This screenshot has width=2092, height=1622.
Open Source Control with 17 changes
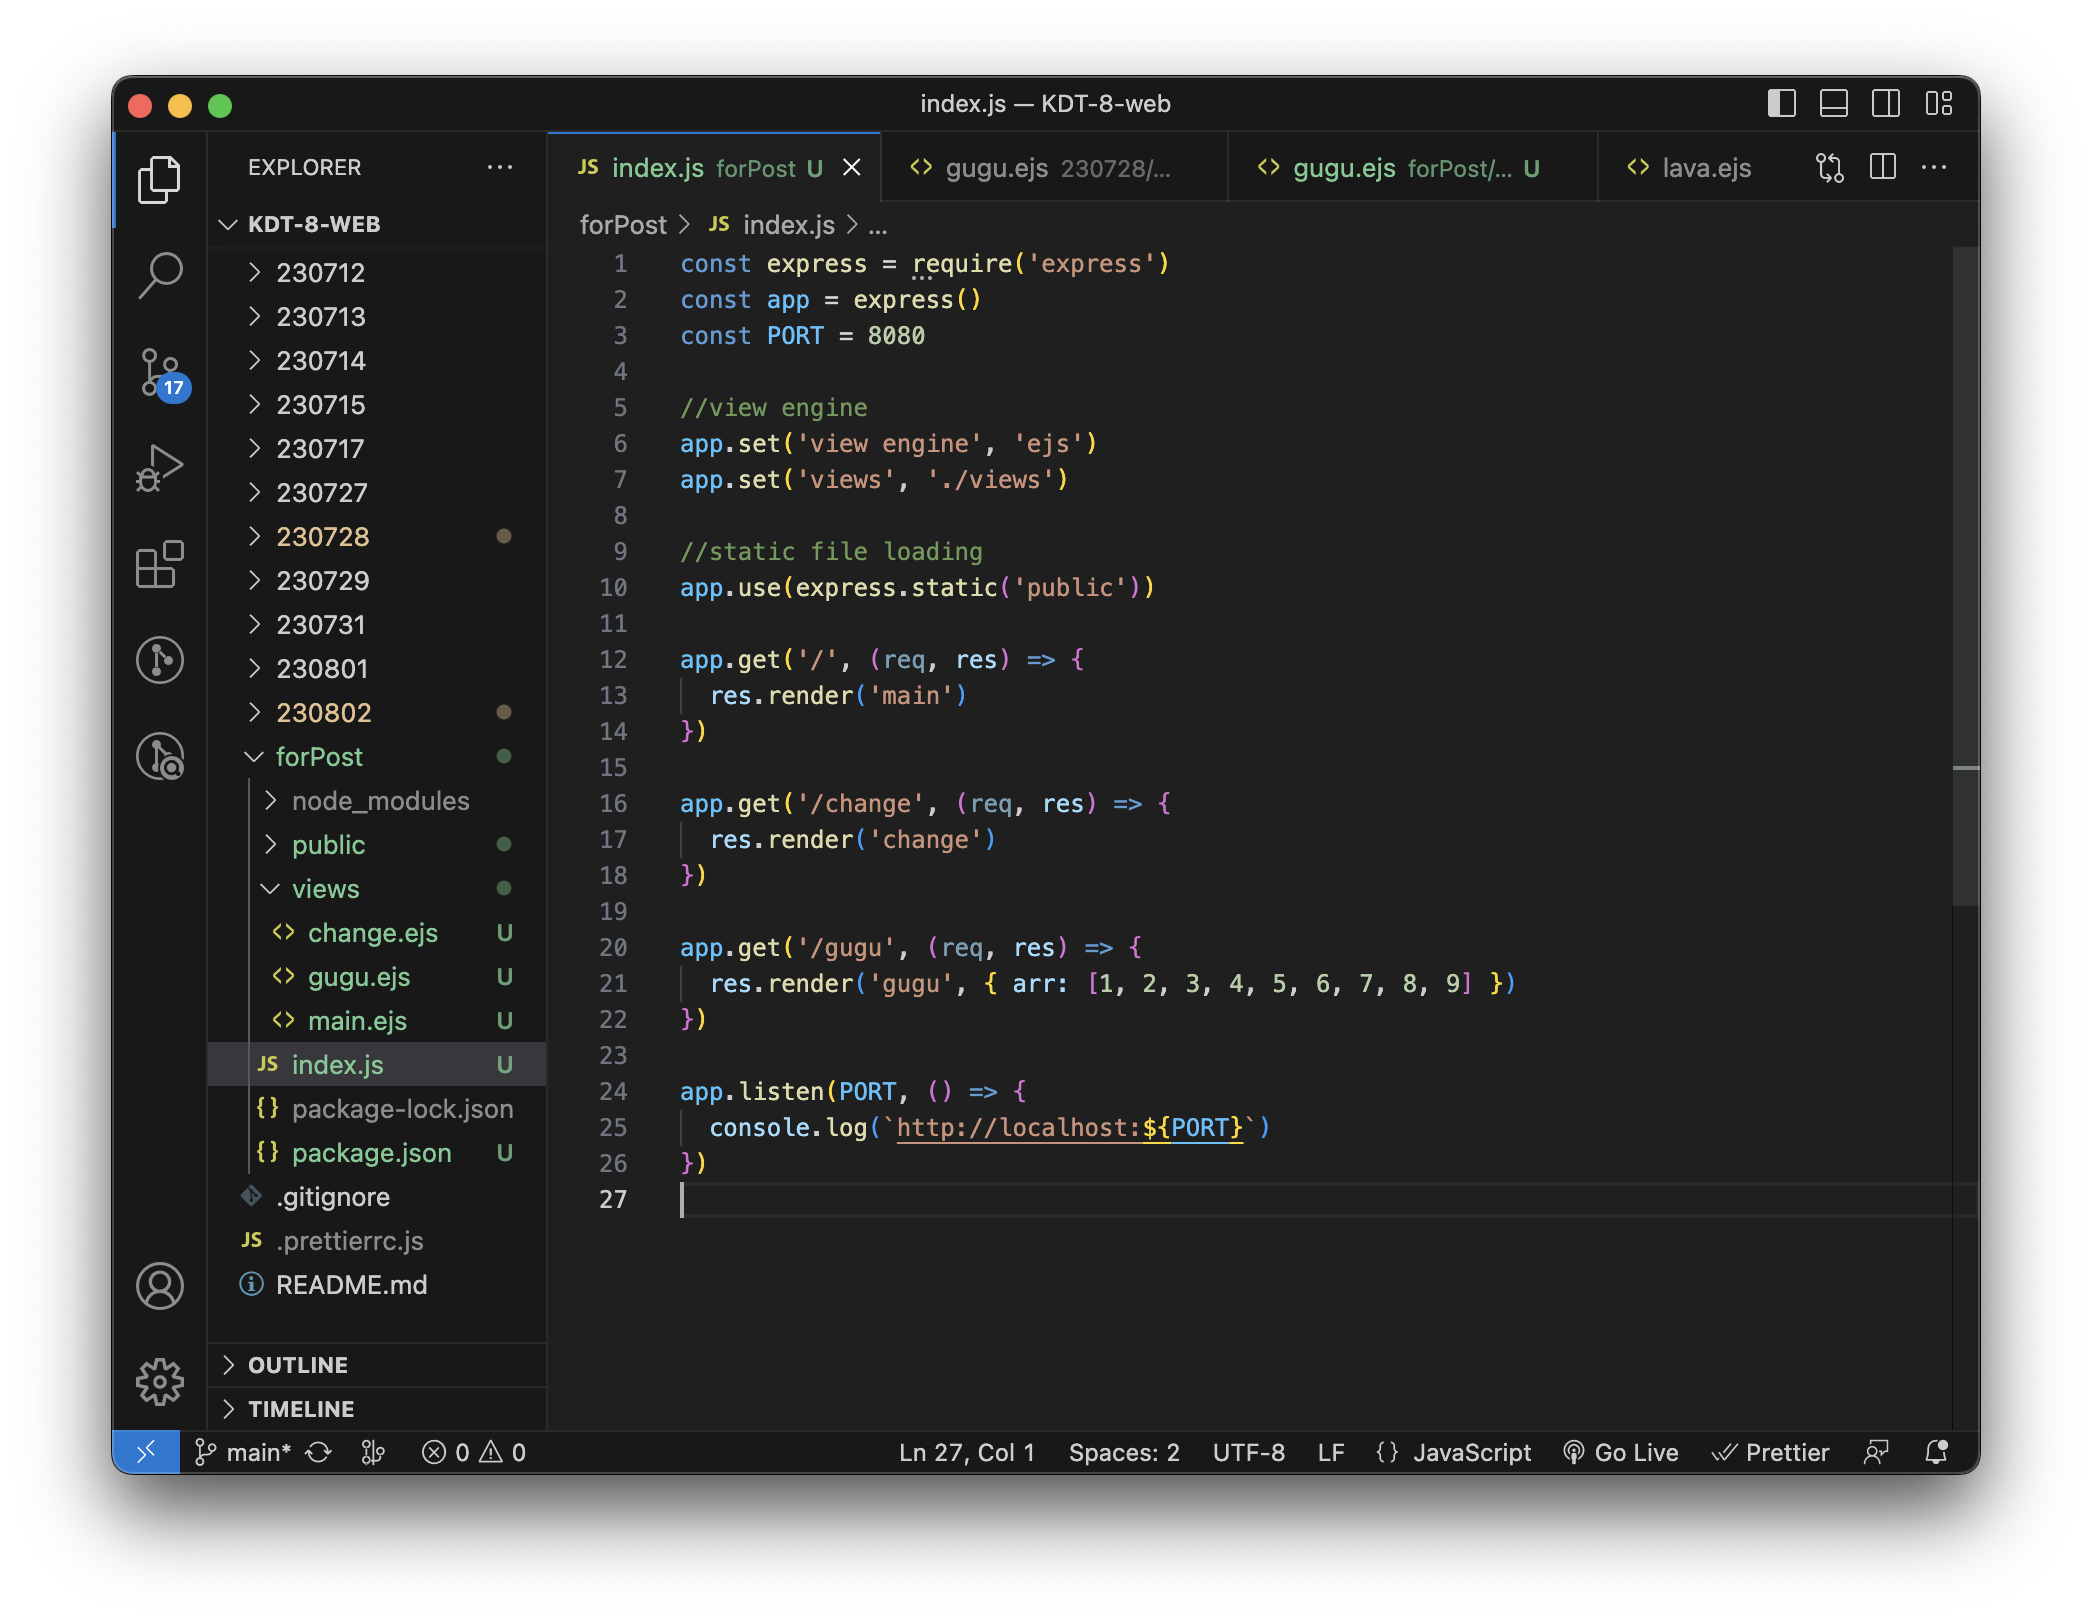point(161,374)
